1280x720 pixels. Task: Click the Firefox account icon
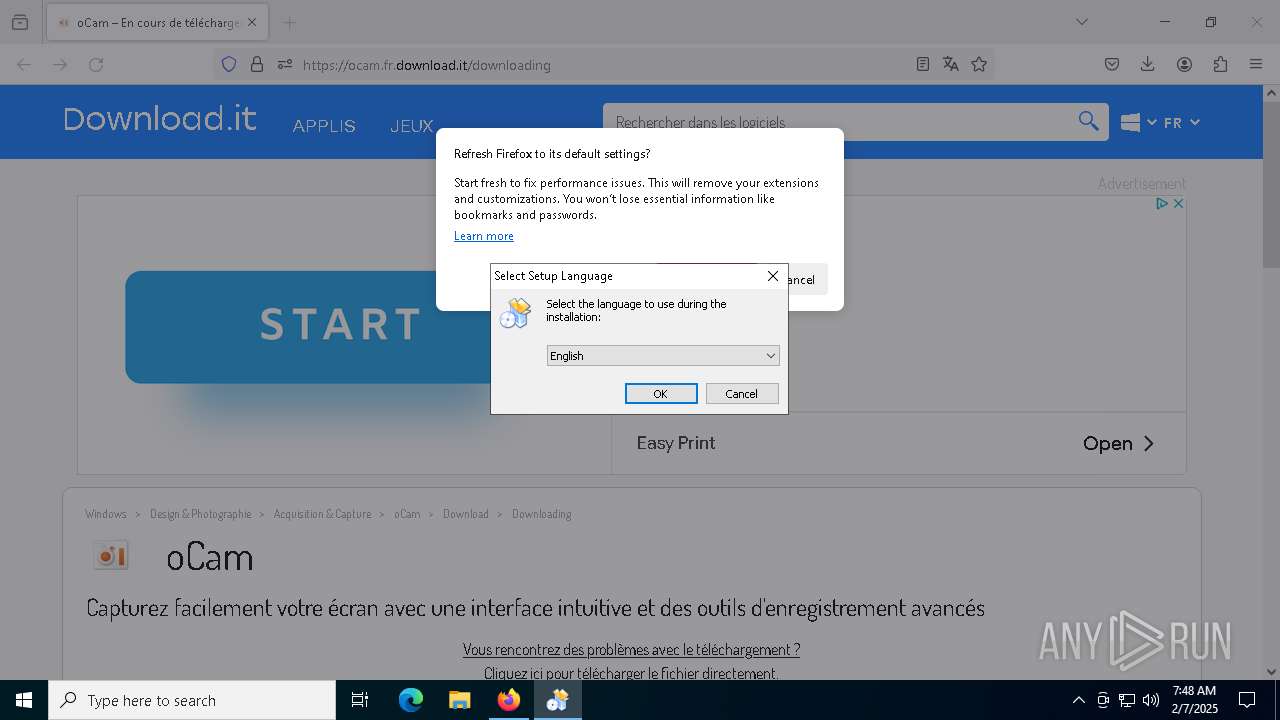click(x=1184, y=64)
